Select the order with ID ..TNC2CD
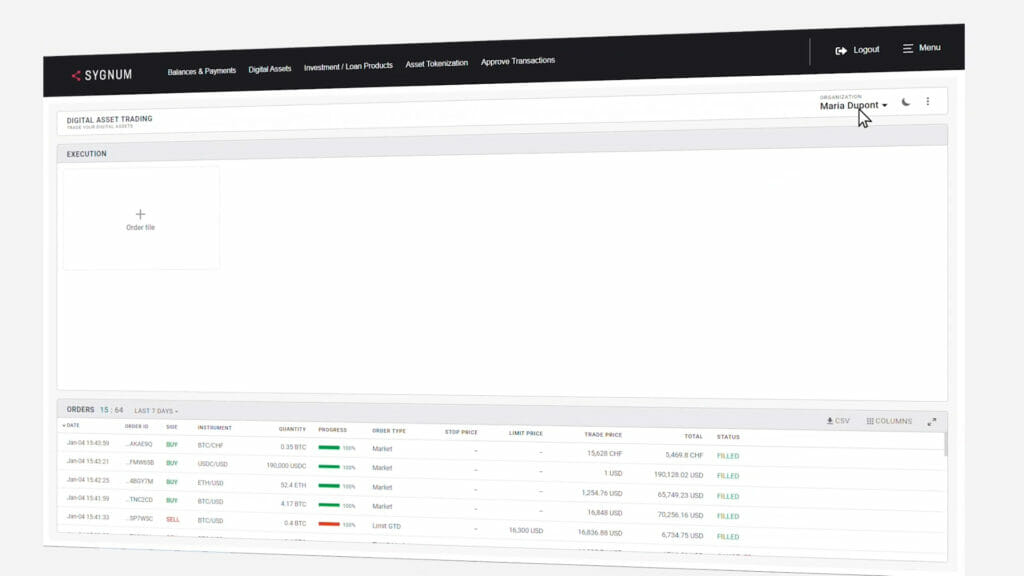1024x576 pixels. [x=139, y=500]
